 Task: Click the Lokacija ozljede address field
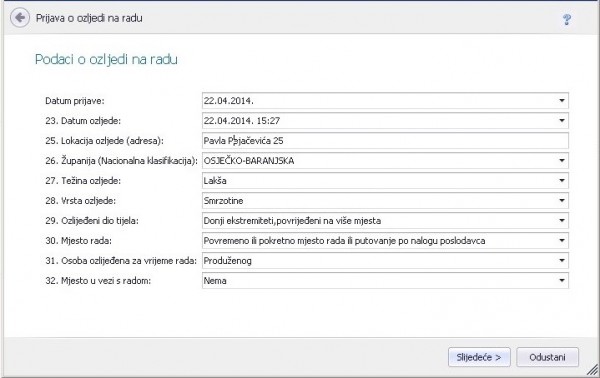coord(385,141)
